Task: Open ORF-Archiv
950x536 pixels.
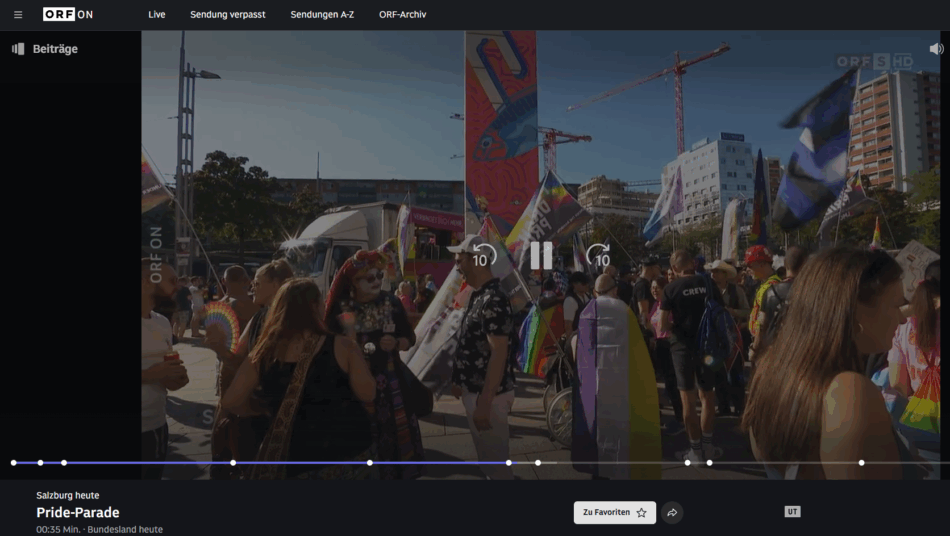Action: [403, 15]
